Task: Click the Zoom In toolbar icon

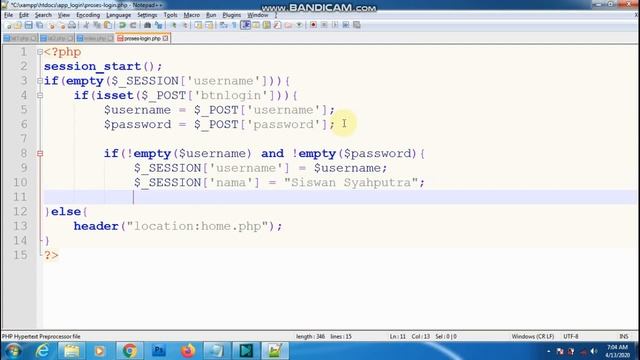Action: [173, 25]
